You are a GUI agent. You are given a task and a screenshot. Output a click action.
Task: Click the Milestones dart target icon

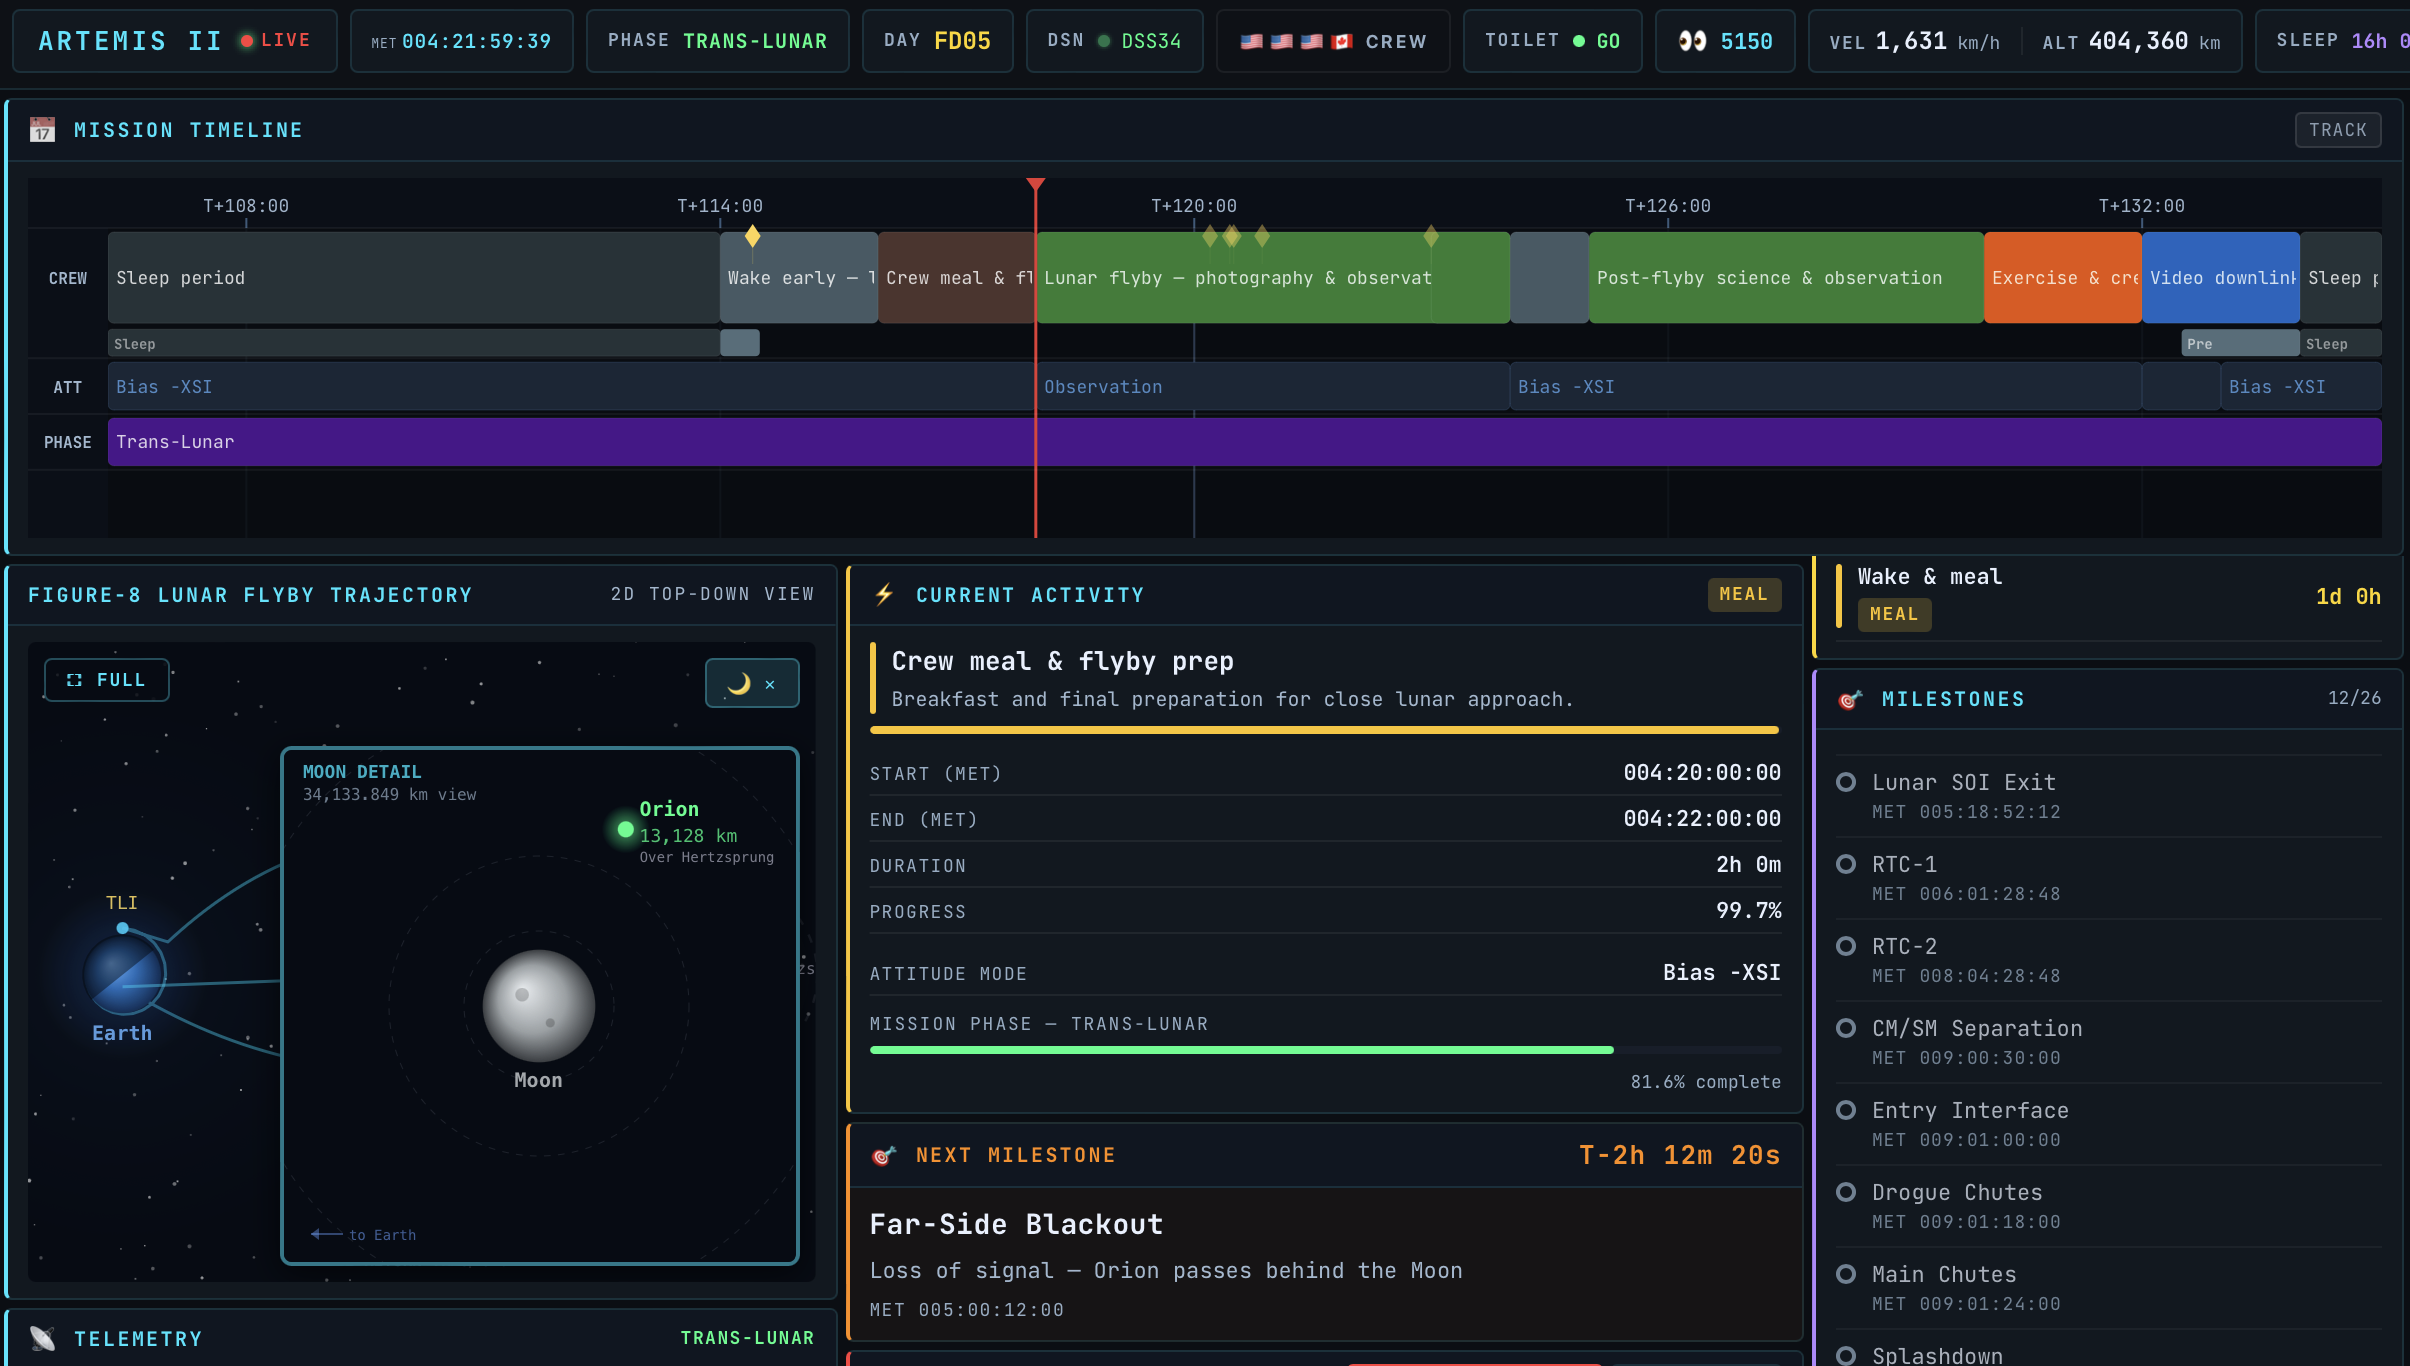point(1850,699)
